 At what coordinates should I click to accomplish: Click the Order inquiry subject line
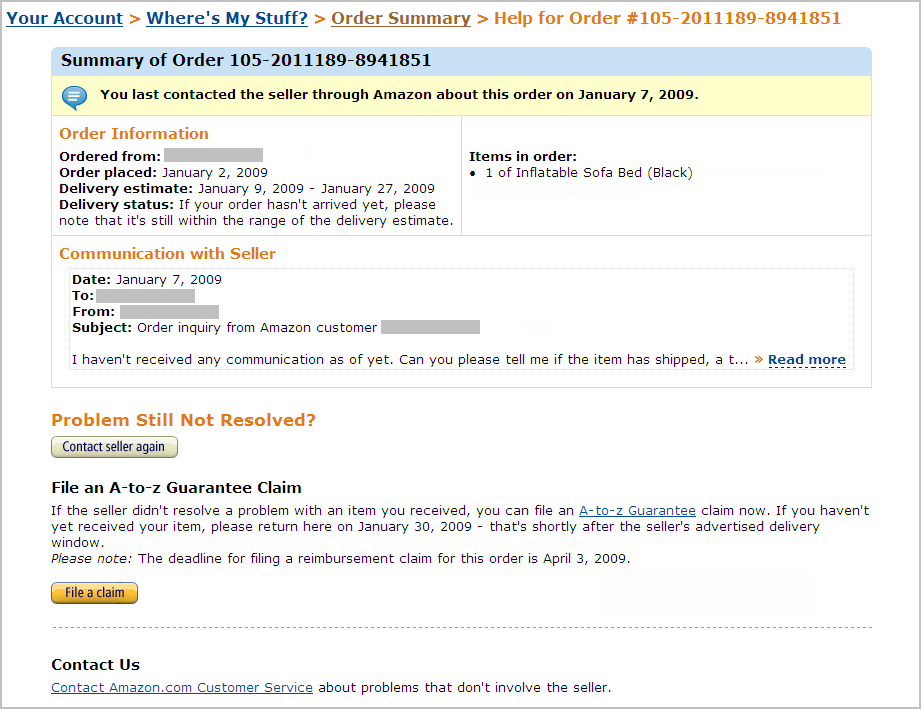pos(276,327)
